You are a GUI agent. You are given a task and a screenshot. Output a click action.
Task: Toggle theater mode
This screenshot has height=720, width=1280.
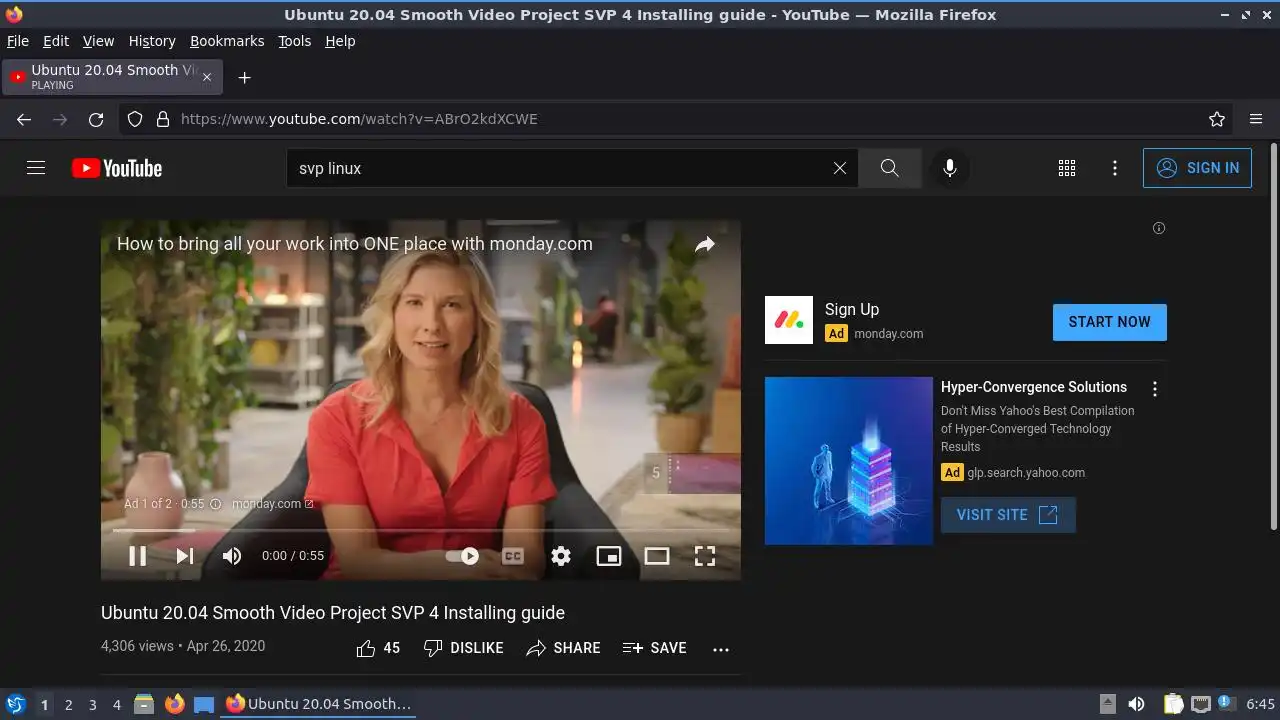pos(657,556)
